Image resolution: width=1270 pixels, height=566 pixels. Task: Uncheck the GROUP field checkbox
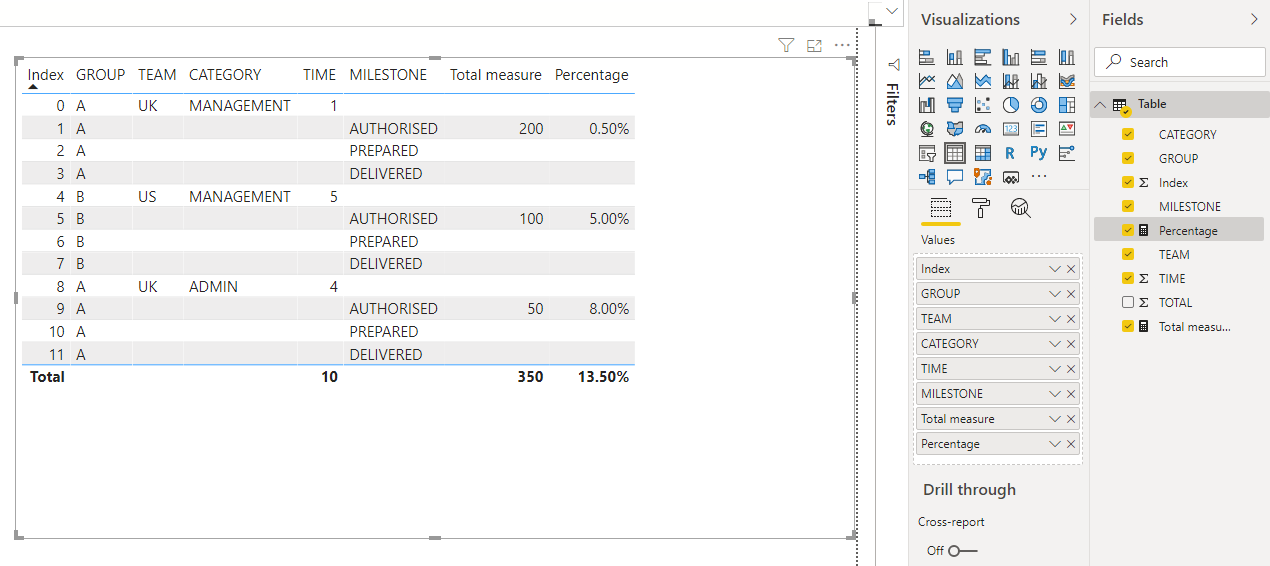tap(1128, 158)
